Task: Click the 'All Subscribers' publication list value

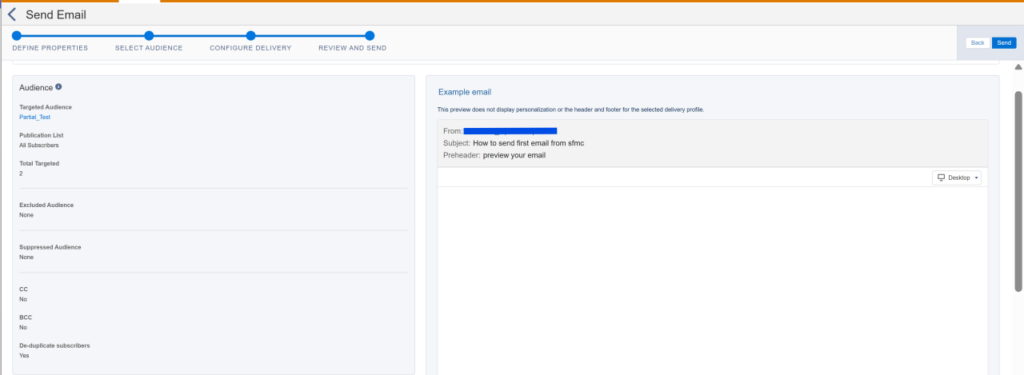Action: (x=39, y=145)
